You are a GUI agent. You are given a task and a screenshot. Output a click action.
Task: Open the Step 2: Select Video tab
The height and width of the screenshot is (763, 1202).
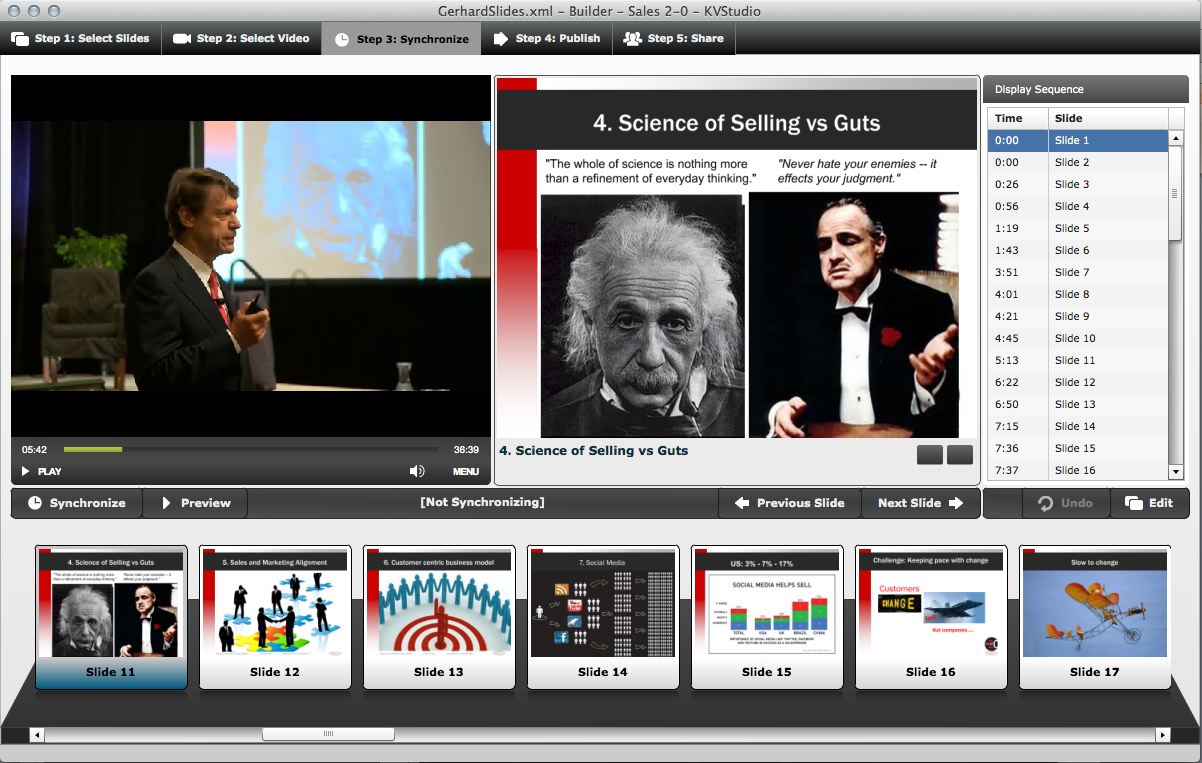[x=241, y=39]
